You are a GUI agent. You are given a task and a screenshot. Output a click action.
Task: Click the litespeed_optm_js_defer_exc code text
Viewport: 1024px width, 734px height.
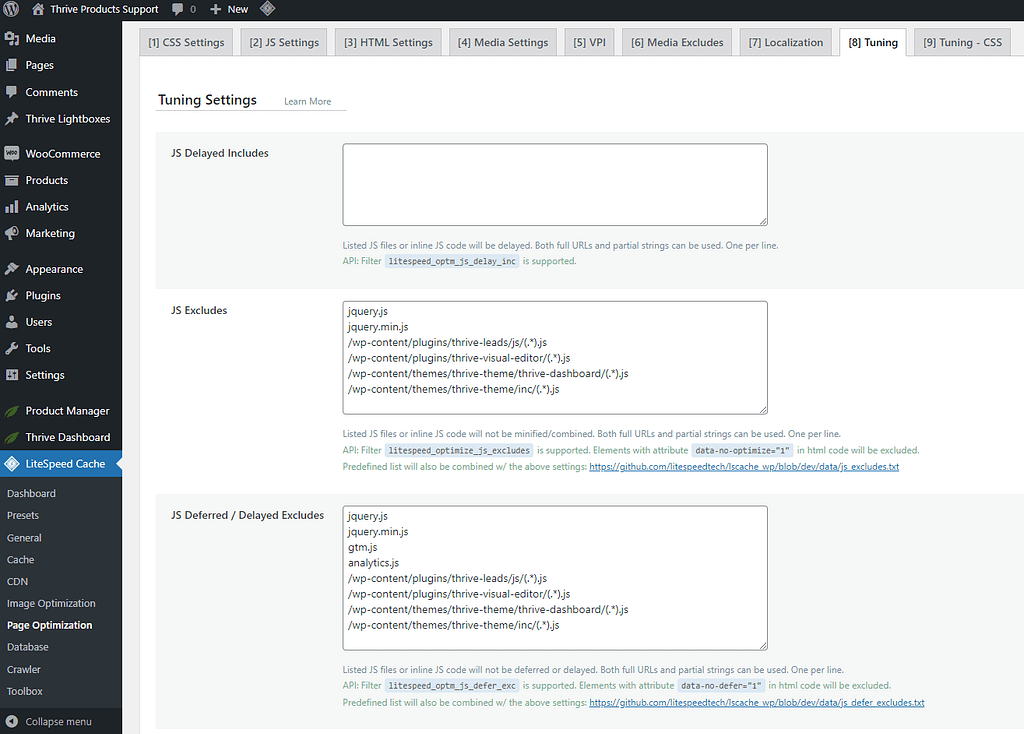pos(452,686)
